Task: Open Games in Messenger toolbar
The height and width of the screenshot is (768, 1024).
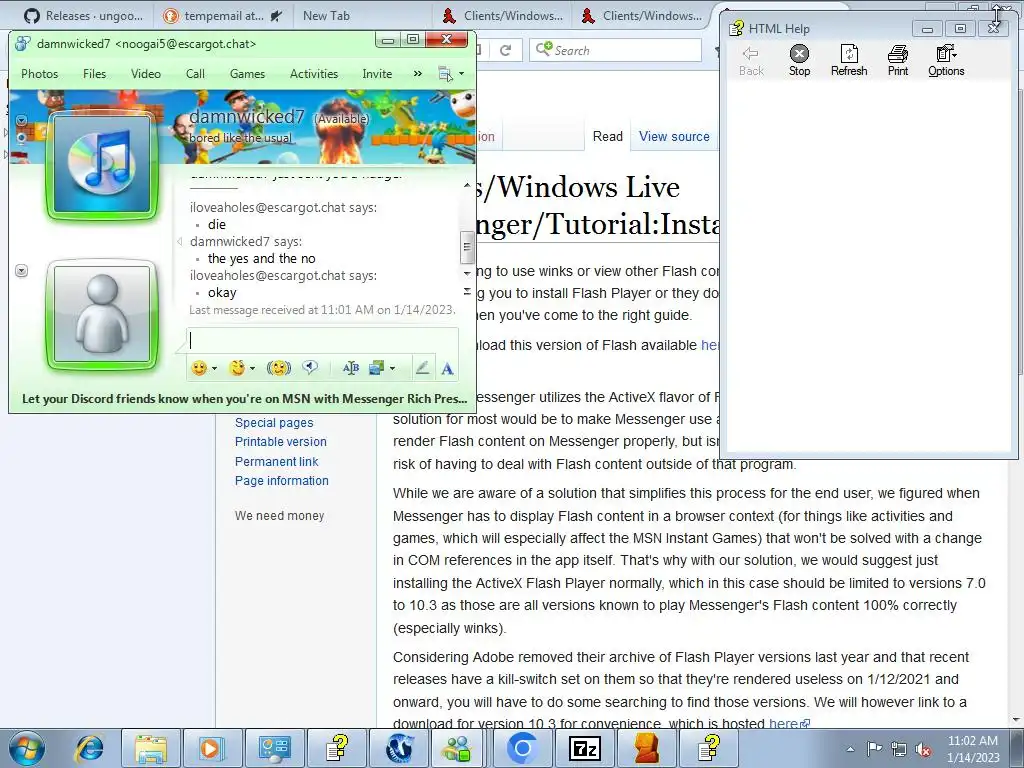Action: coord(248,74)
